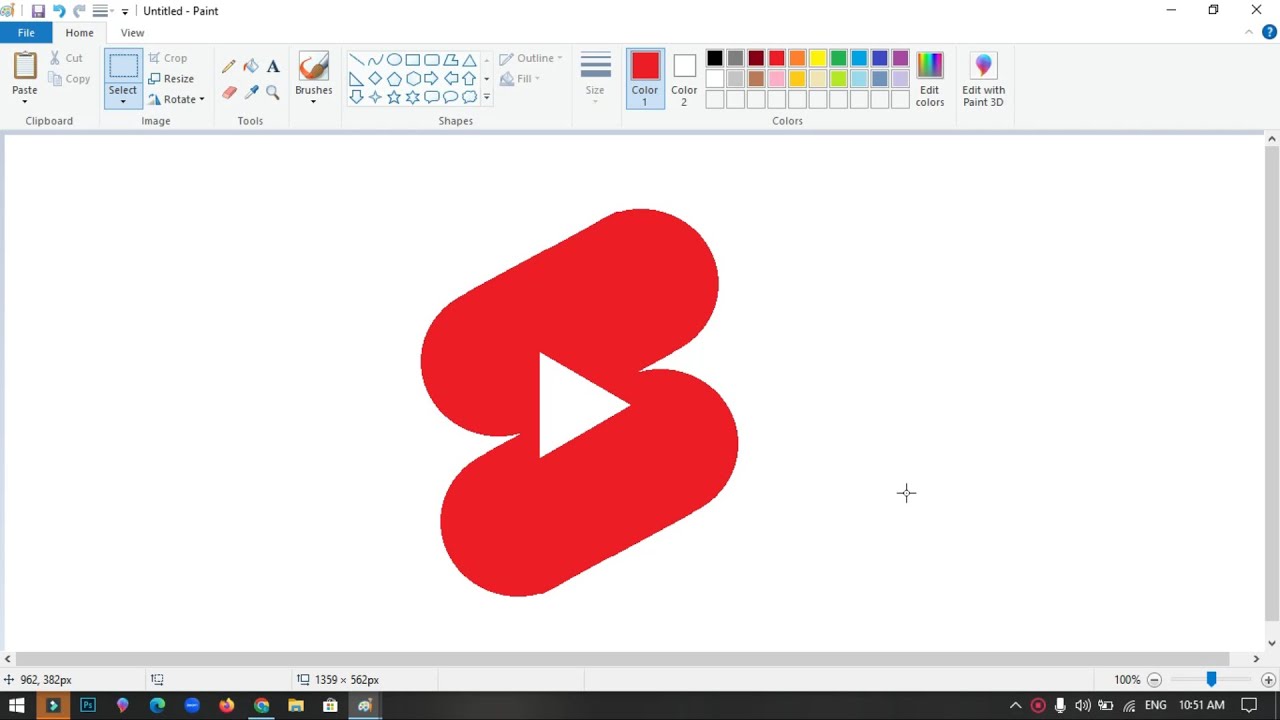Image resolution: width=1280 pixels, height=720 pixels.
Task: Click the Resize button
Action: point(171,78)
